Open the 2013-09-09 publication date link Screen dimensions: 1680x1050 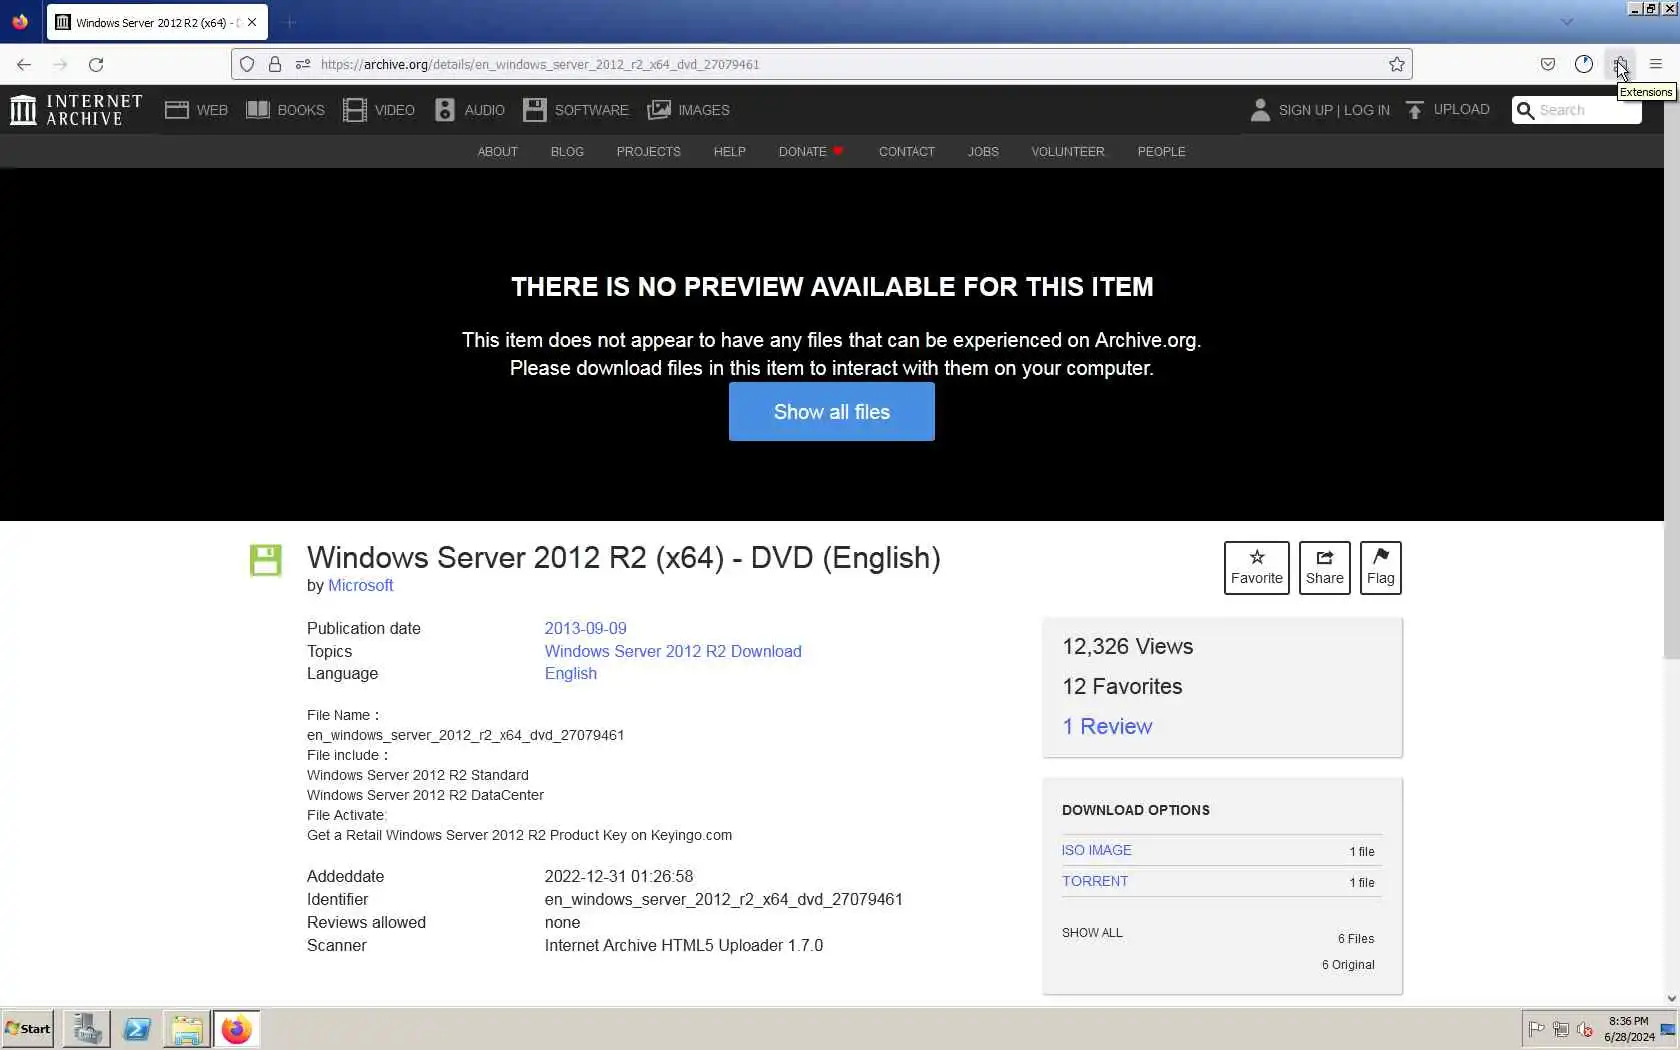pyautogui.click(x=585, y=629)
